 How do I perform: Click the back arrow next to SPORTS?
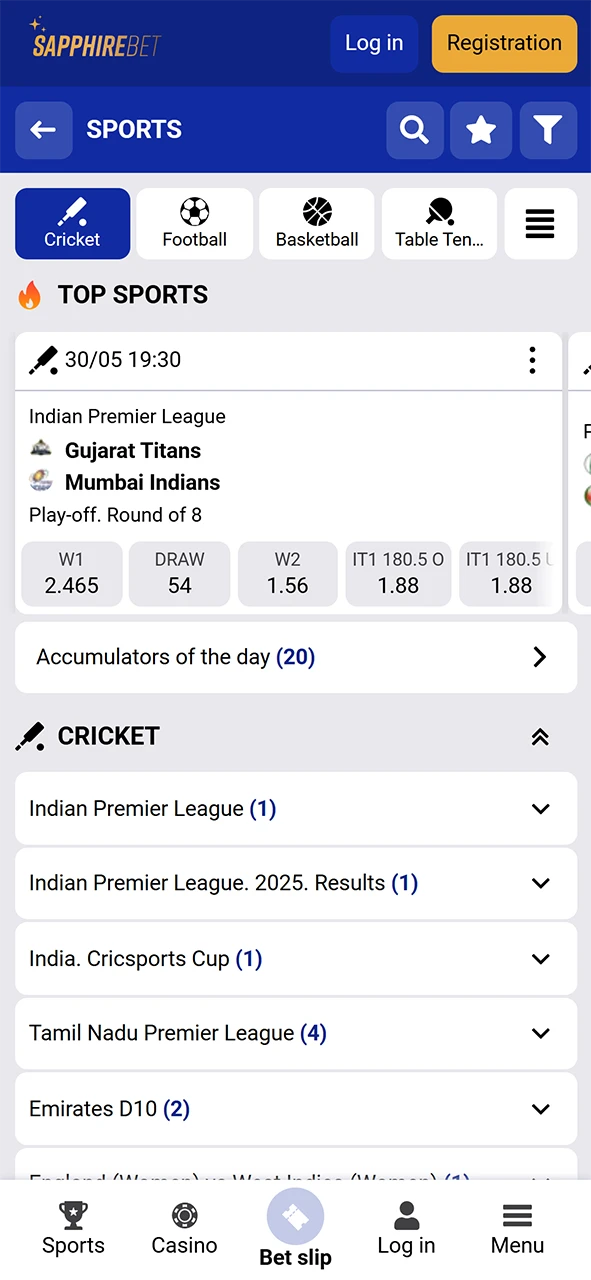[43, 130]
